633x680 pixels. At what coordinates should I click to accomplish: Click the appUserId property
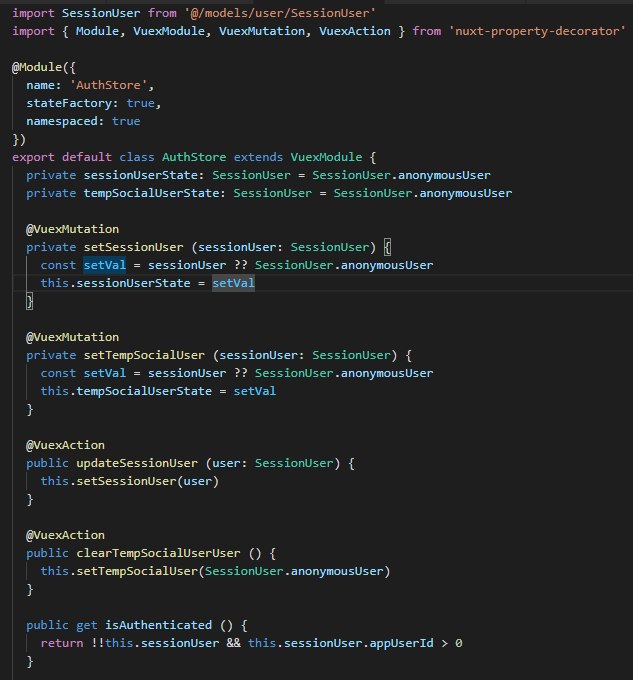coord(401,643)
